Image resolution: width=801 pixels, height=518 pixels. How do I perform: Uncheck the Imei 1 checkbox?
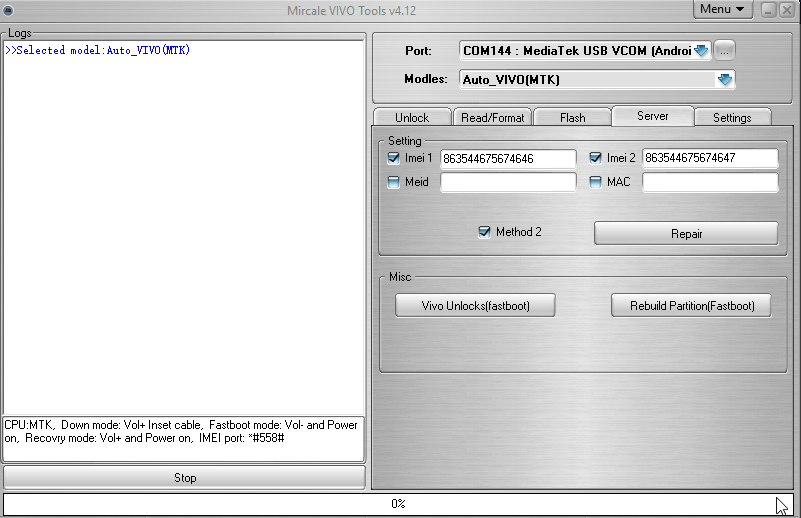click(x=393, y=158)
